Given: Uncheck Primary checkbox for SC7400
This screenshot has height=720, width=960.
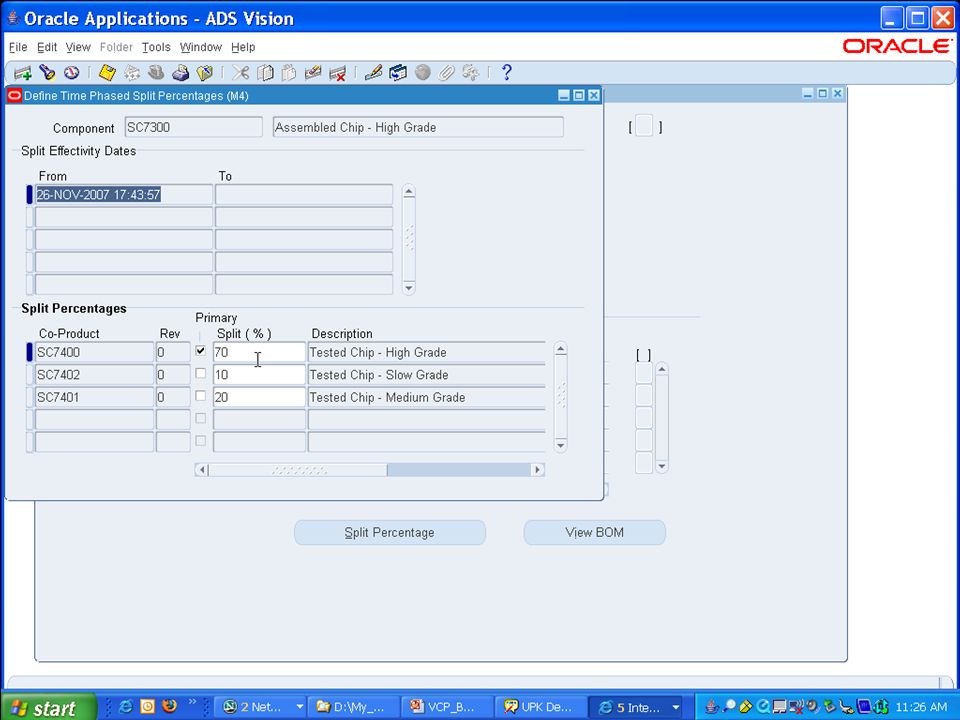Looking at the screenshot, I should click(200, 351).
